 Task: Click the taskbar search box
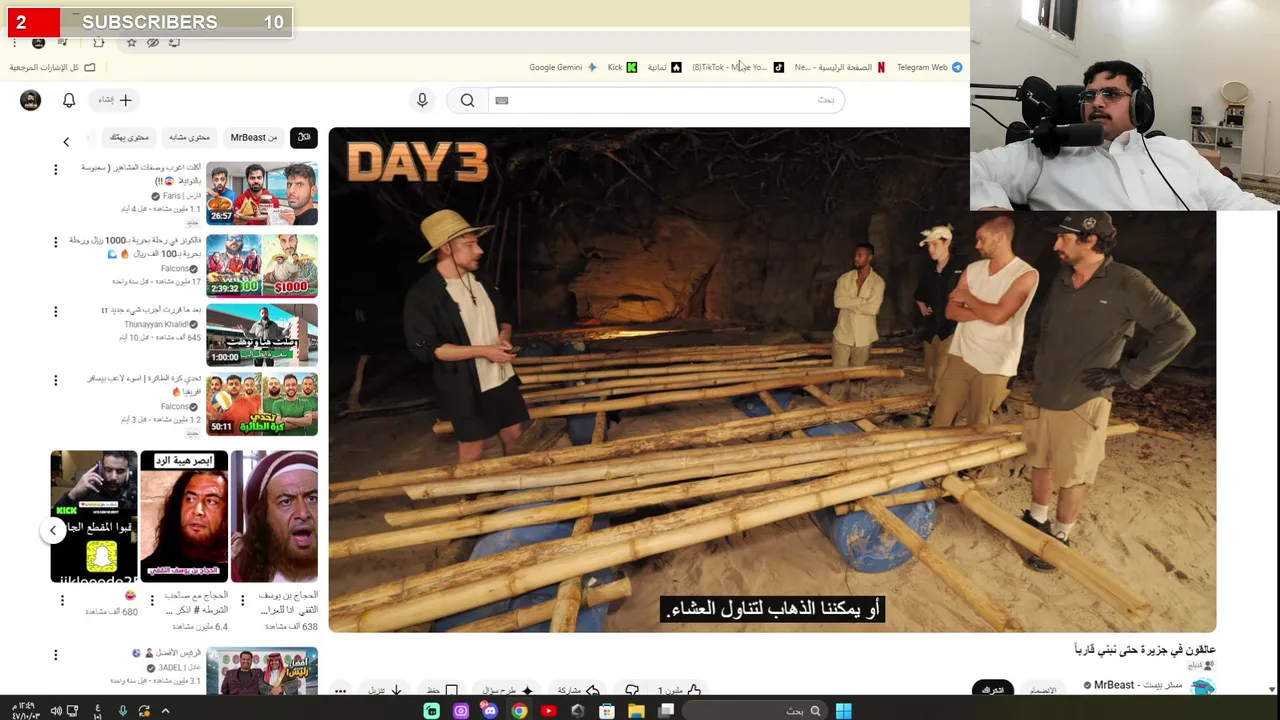[755, 711]
